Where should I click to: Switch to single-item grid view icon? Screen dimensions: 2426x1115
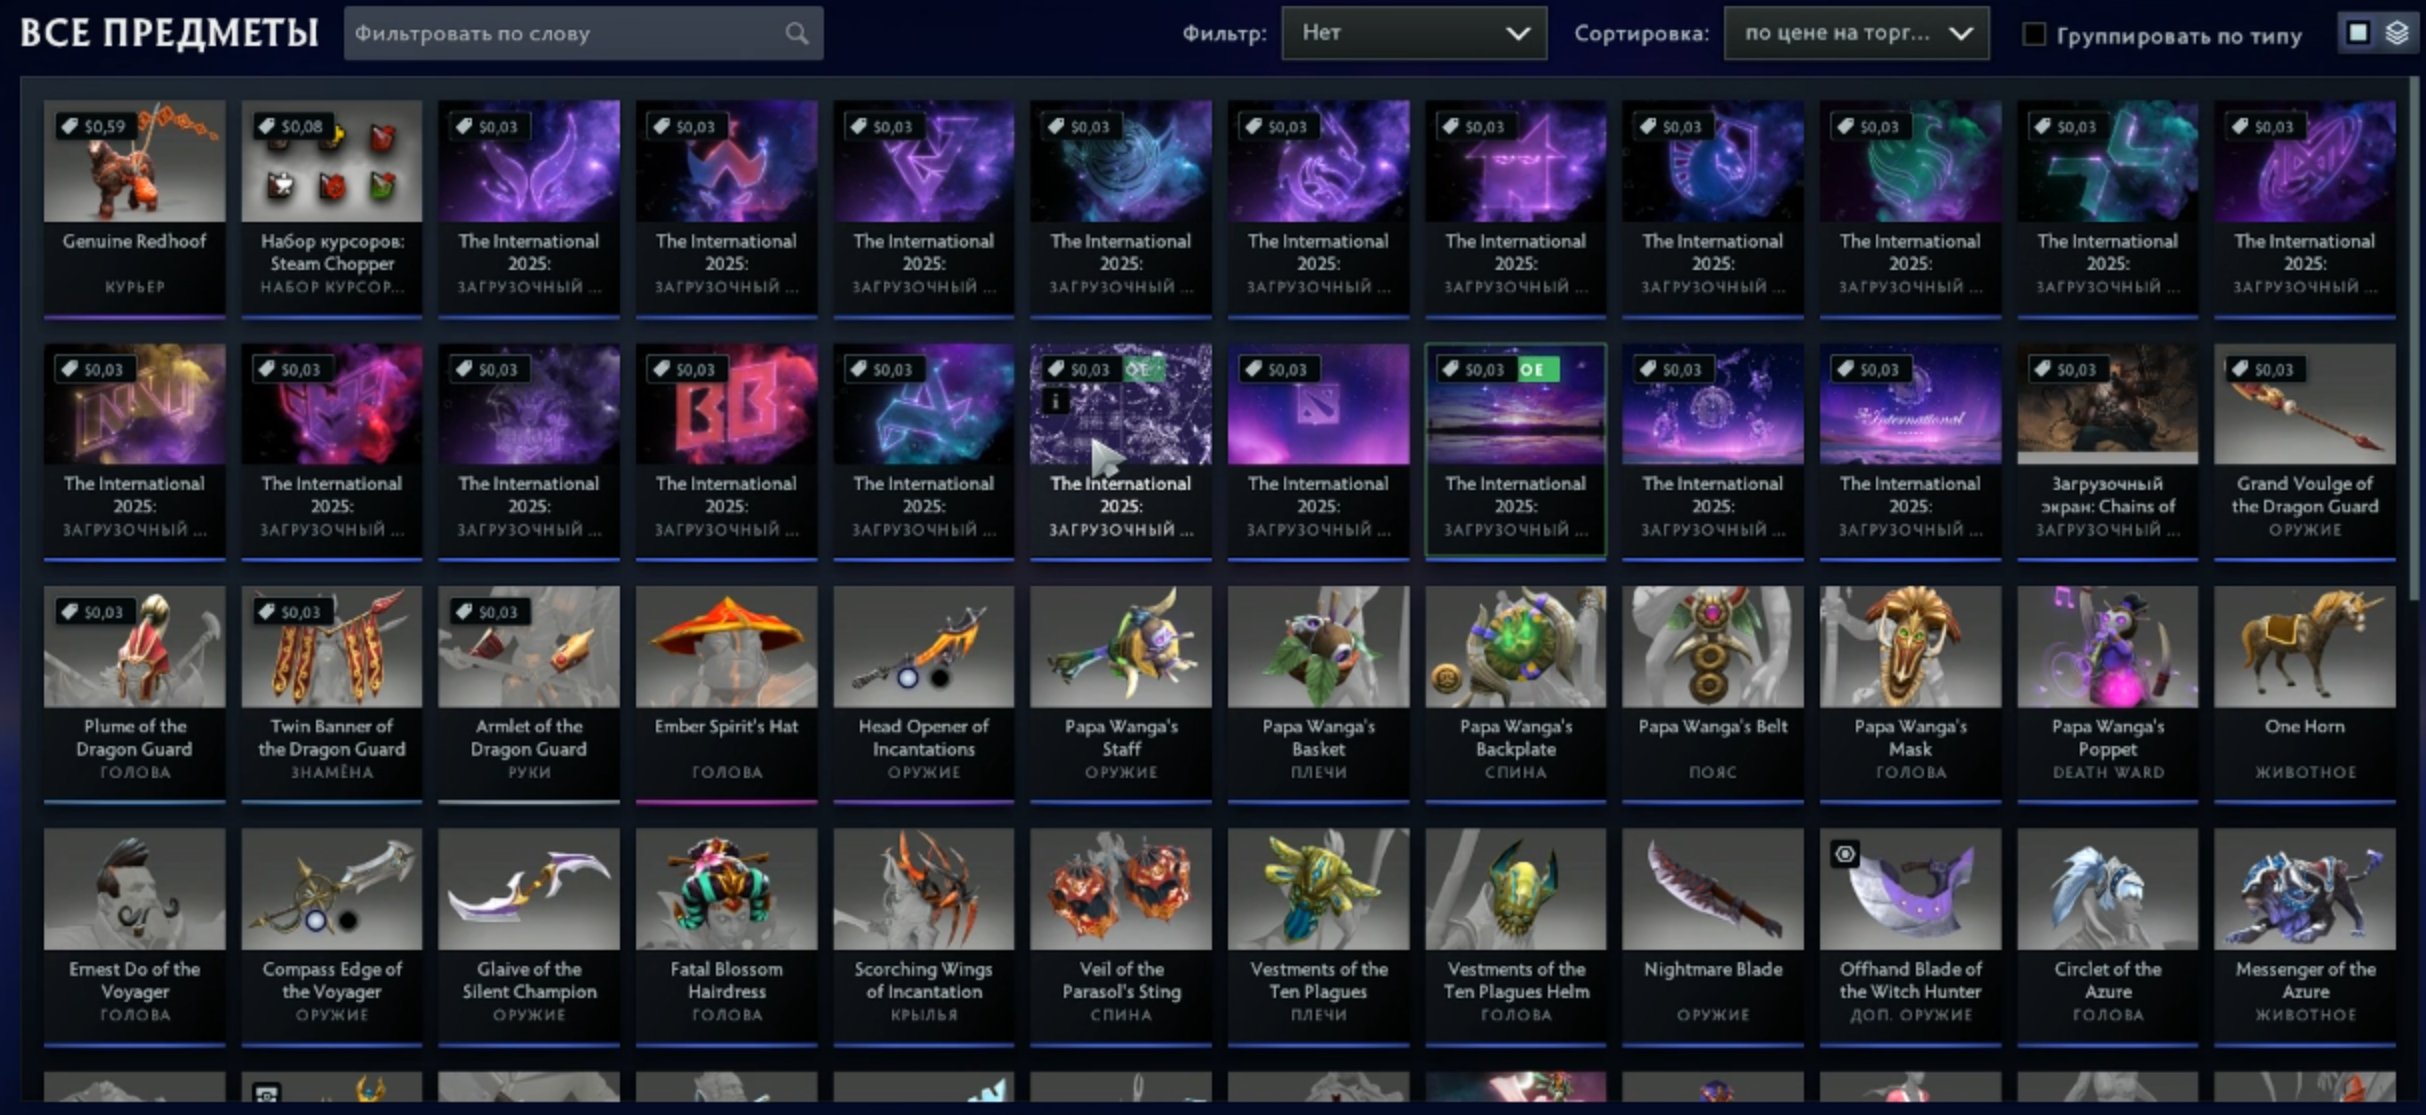coord(2358,33)
